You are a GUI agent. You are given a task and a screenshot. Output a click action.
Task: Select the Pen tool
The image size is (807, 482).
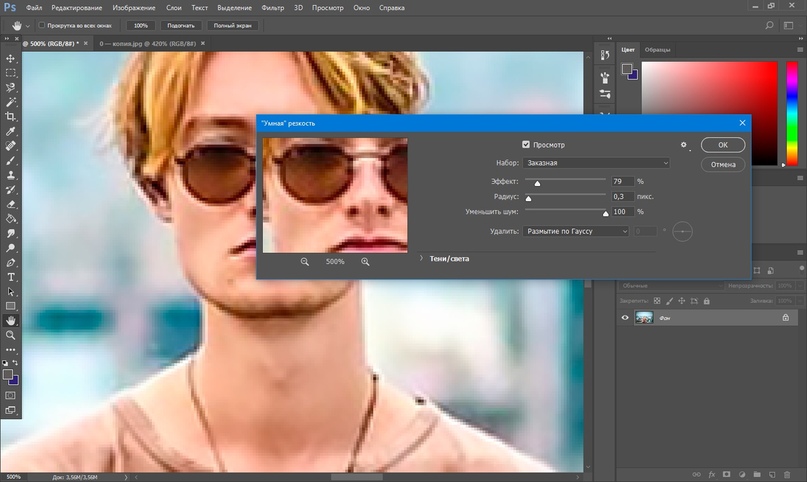(10, 262)
